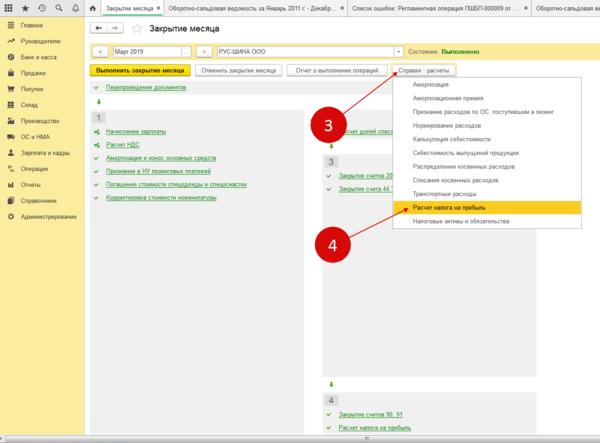Open the sections grid menu icon
Image resolution: width=600 pixels, height=443 pixels.
[x=9, y=8]
